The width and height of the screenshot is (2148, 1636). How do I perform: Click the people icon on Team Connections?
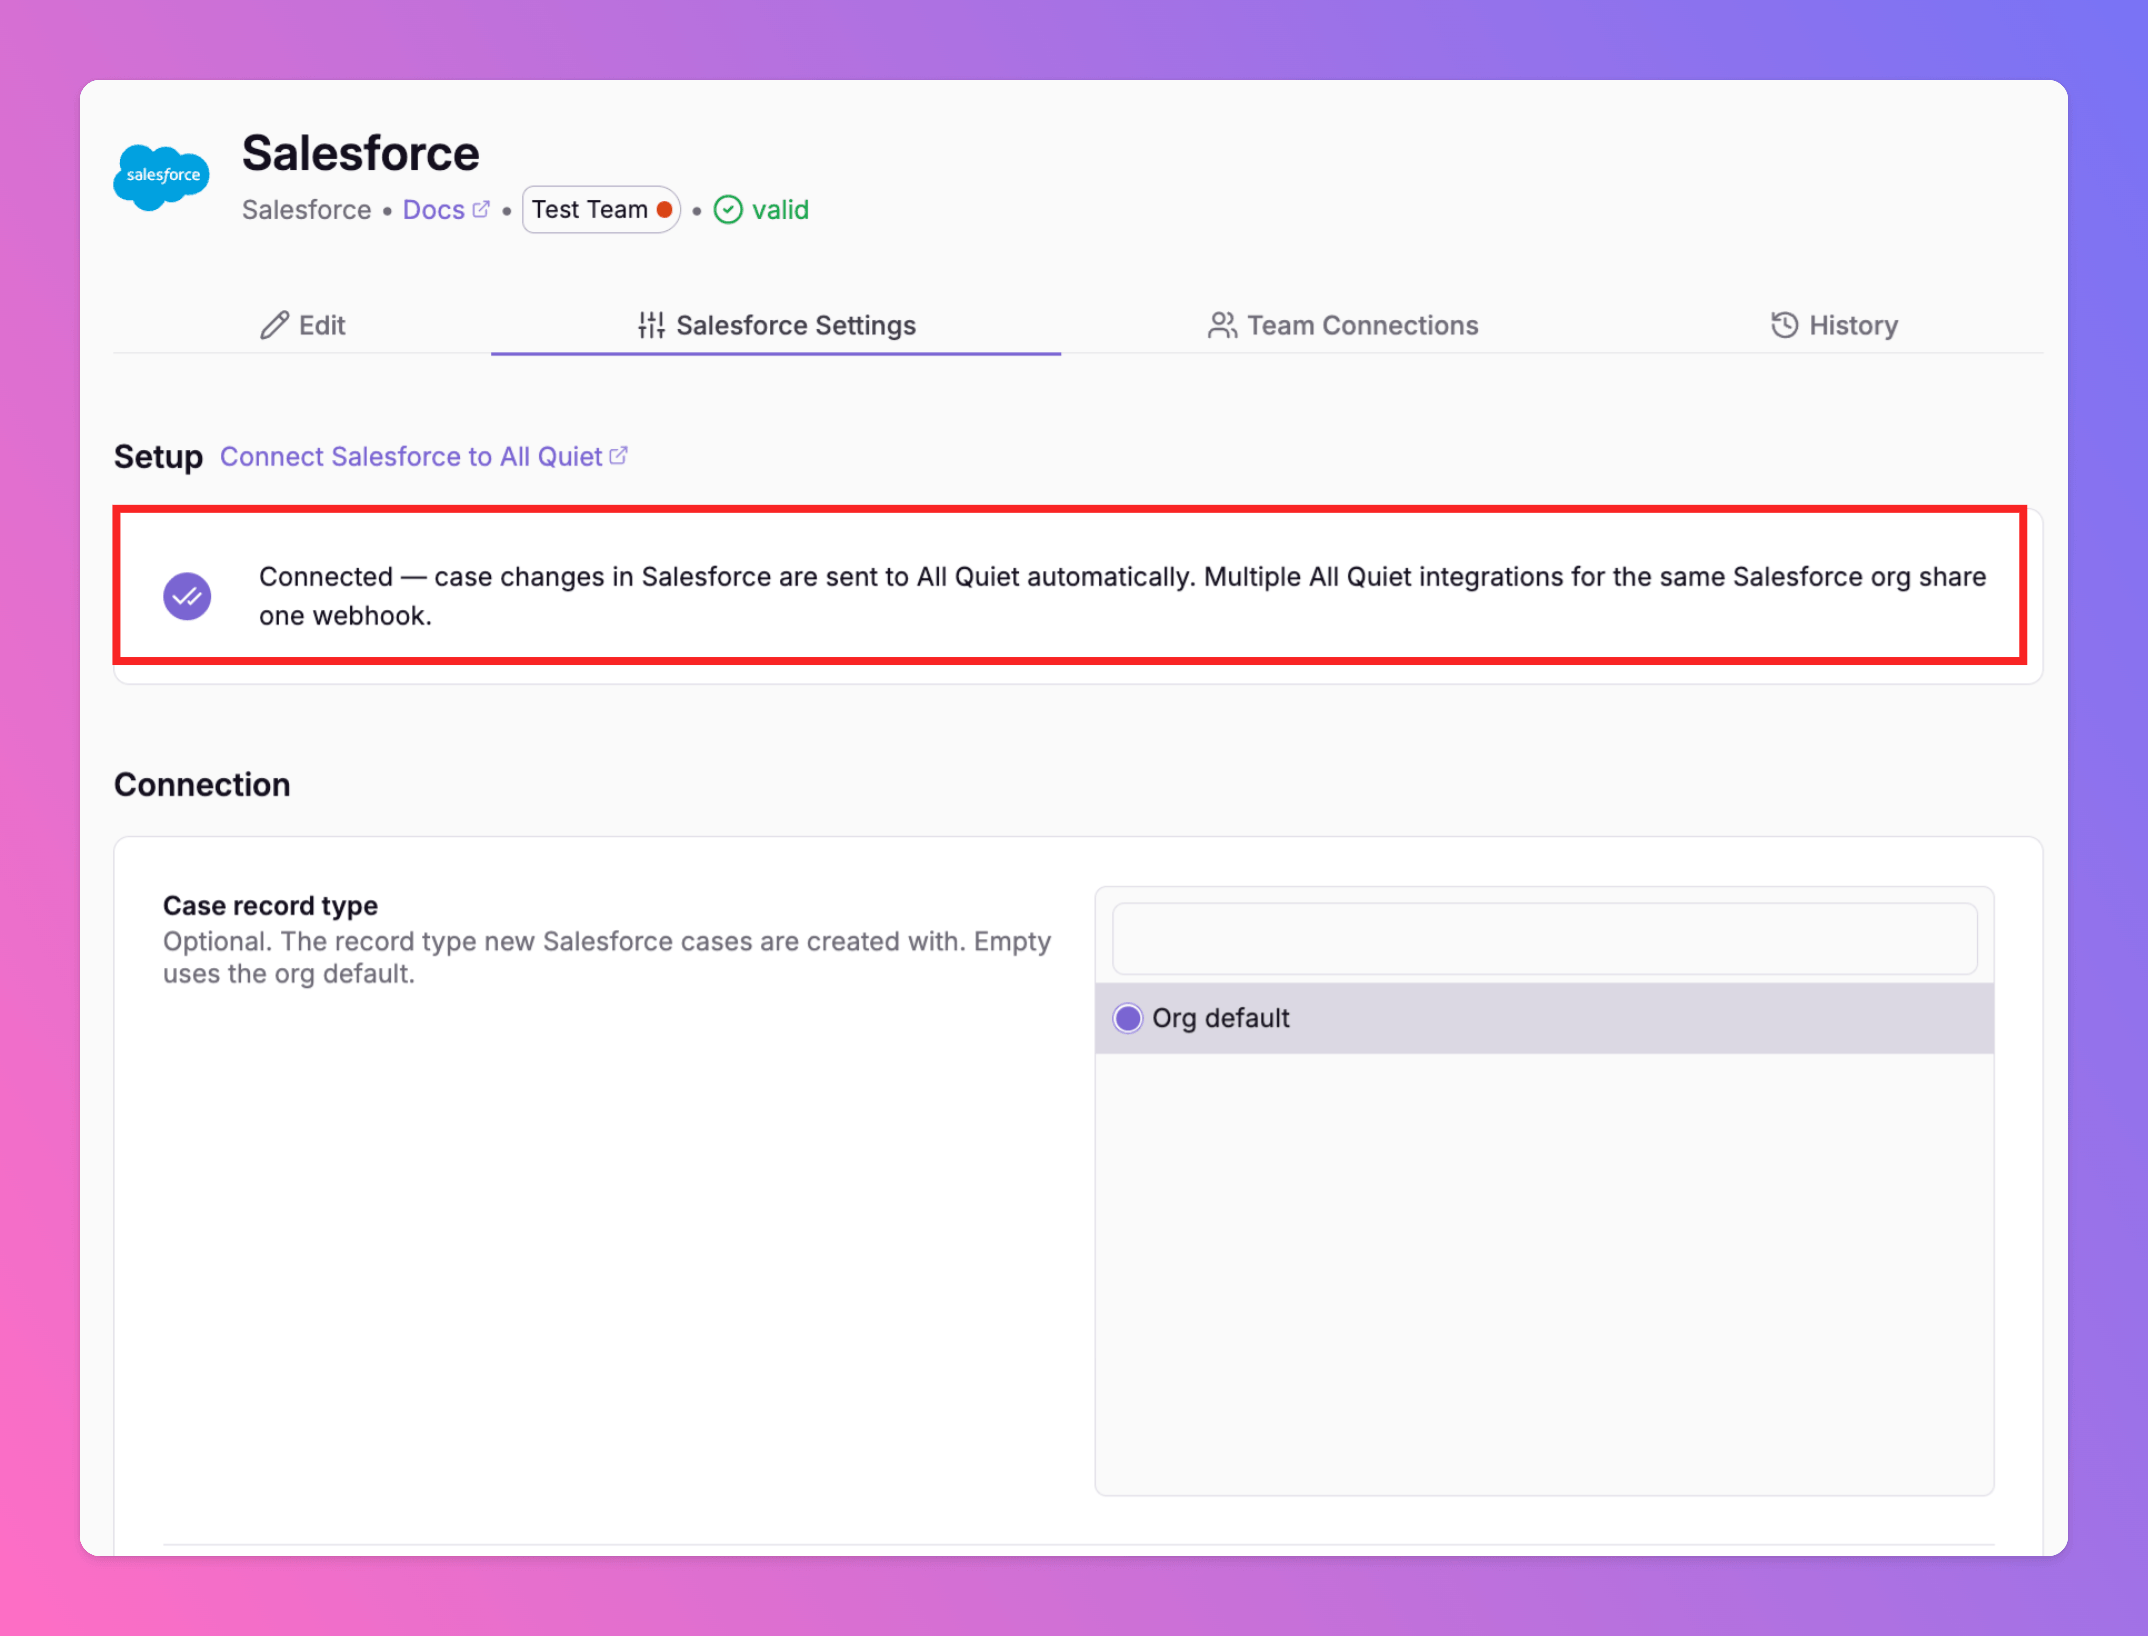tap(1222, 325)
